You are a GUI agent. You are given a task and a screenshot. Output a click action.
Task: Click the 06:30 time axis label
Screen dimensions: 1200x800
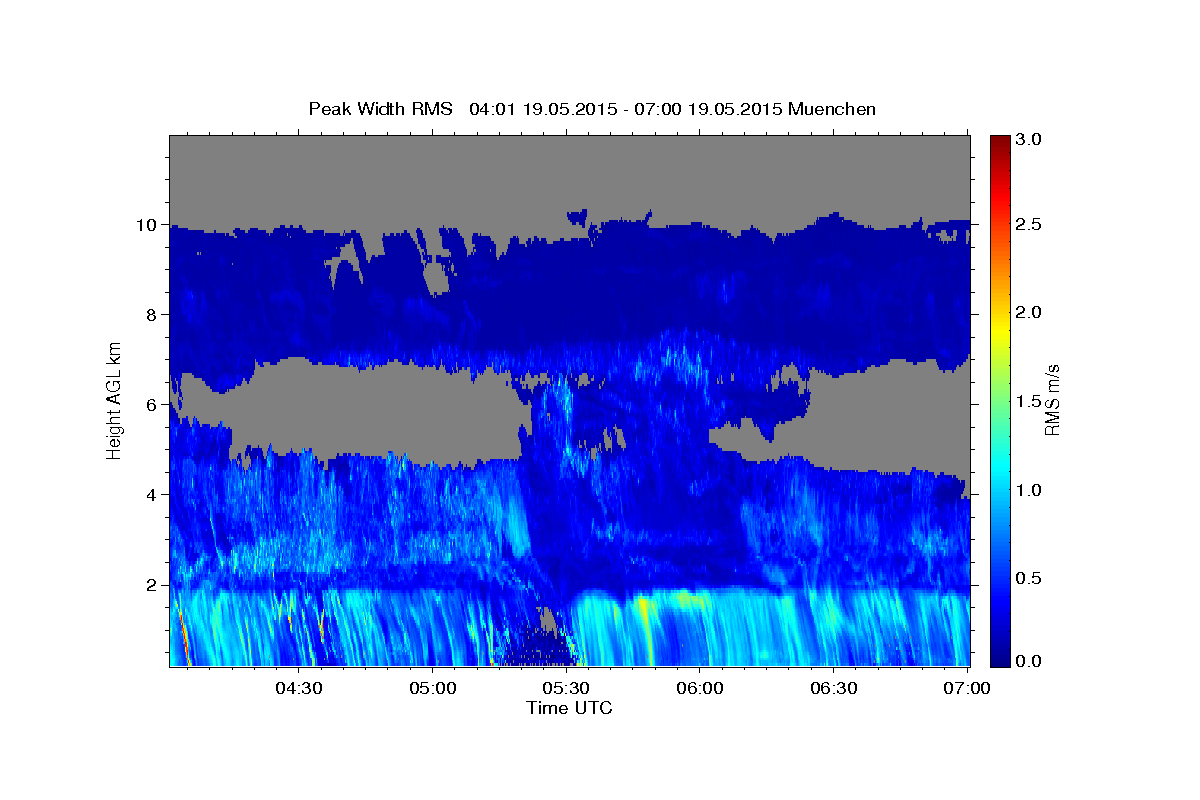(x=834, y=688)
